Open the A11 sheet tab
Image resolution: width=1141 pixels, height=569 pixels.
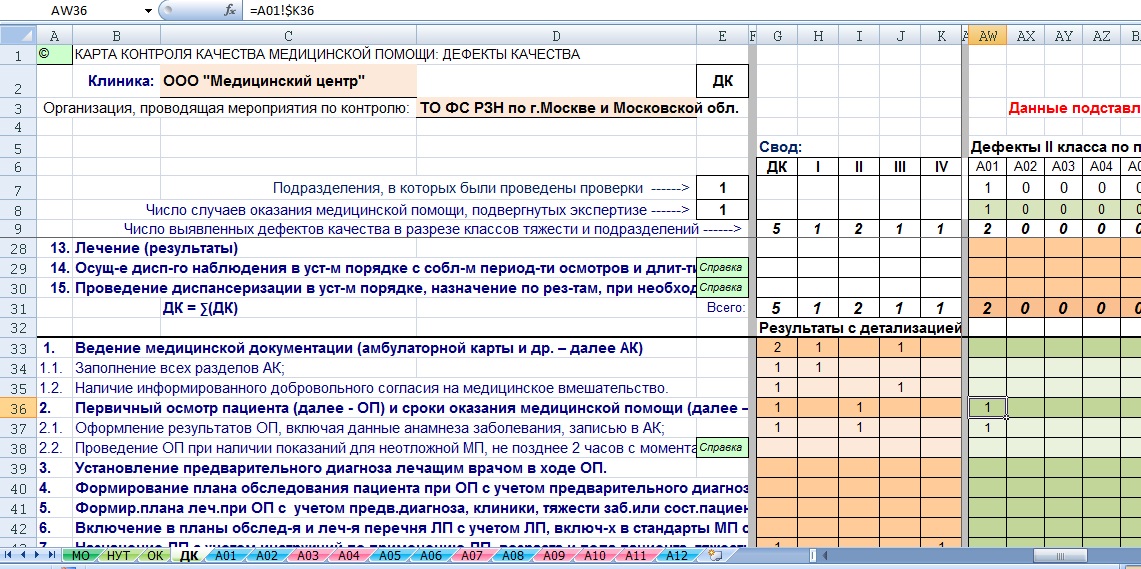click(635, 556)
